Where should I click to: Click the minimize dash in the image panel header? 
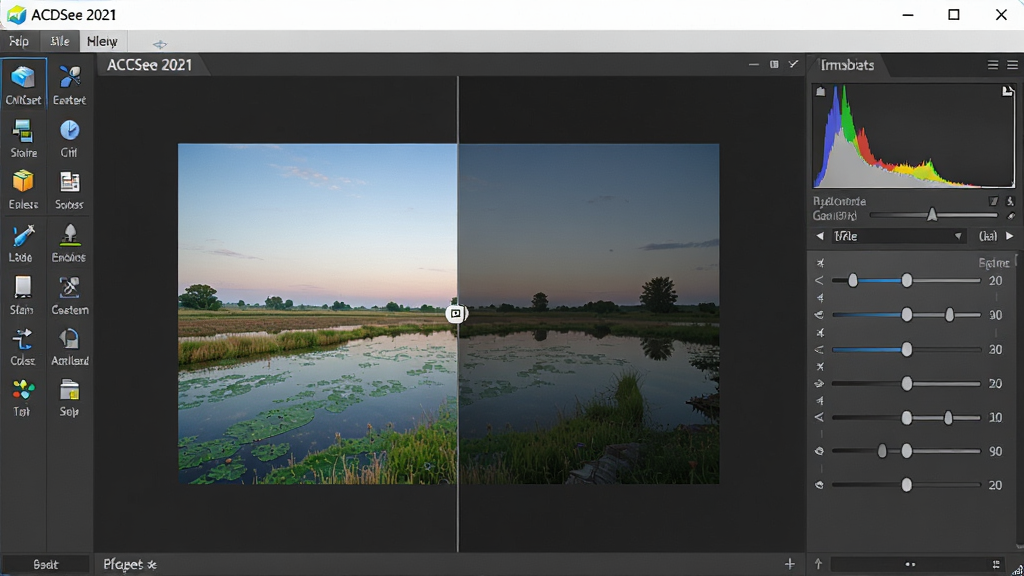[754, 64]
